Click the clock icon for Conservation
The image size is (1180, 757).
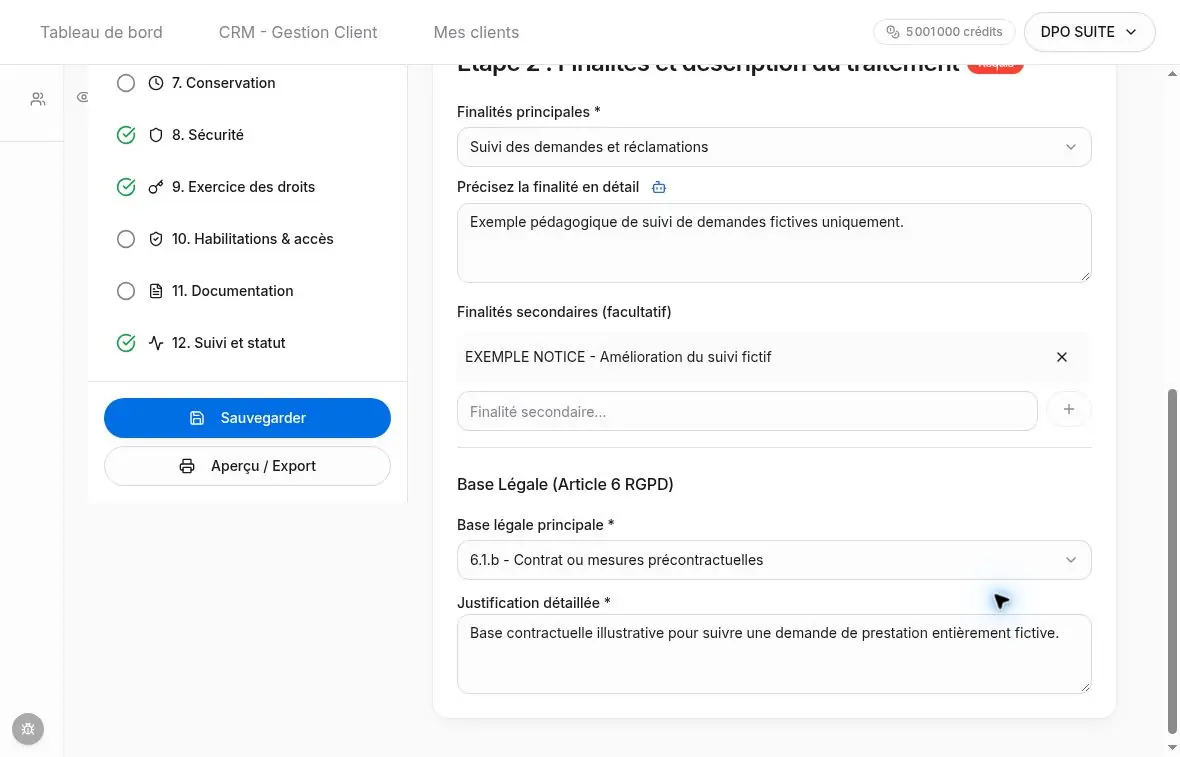[156, 83]
